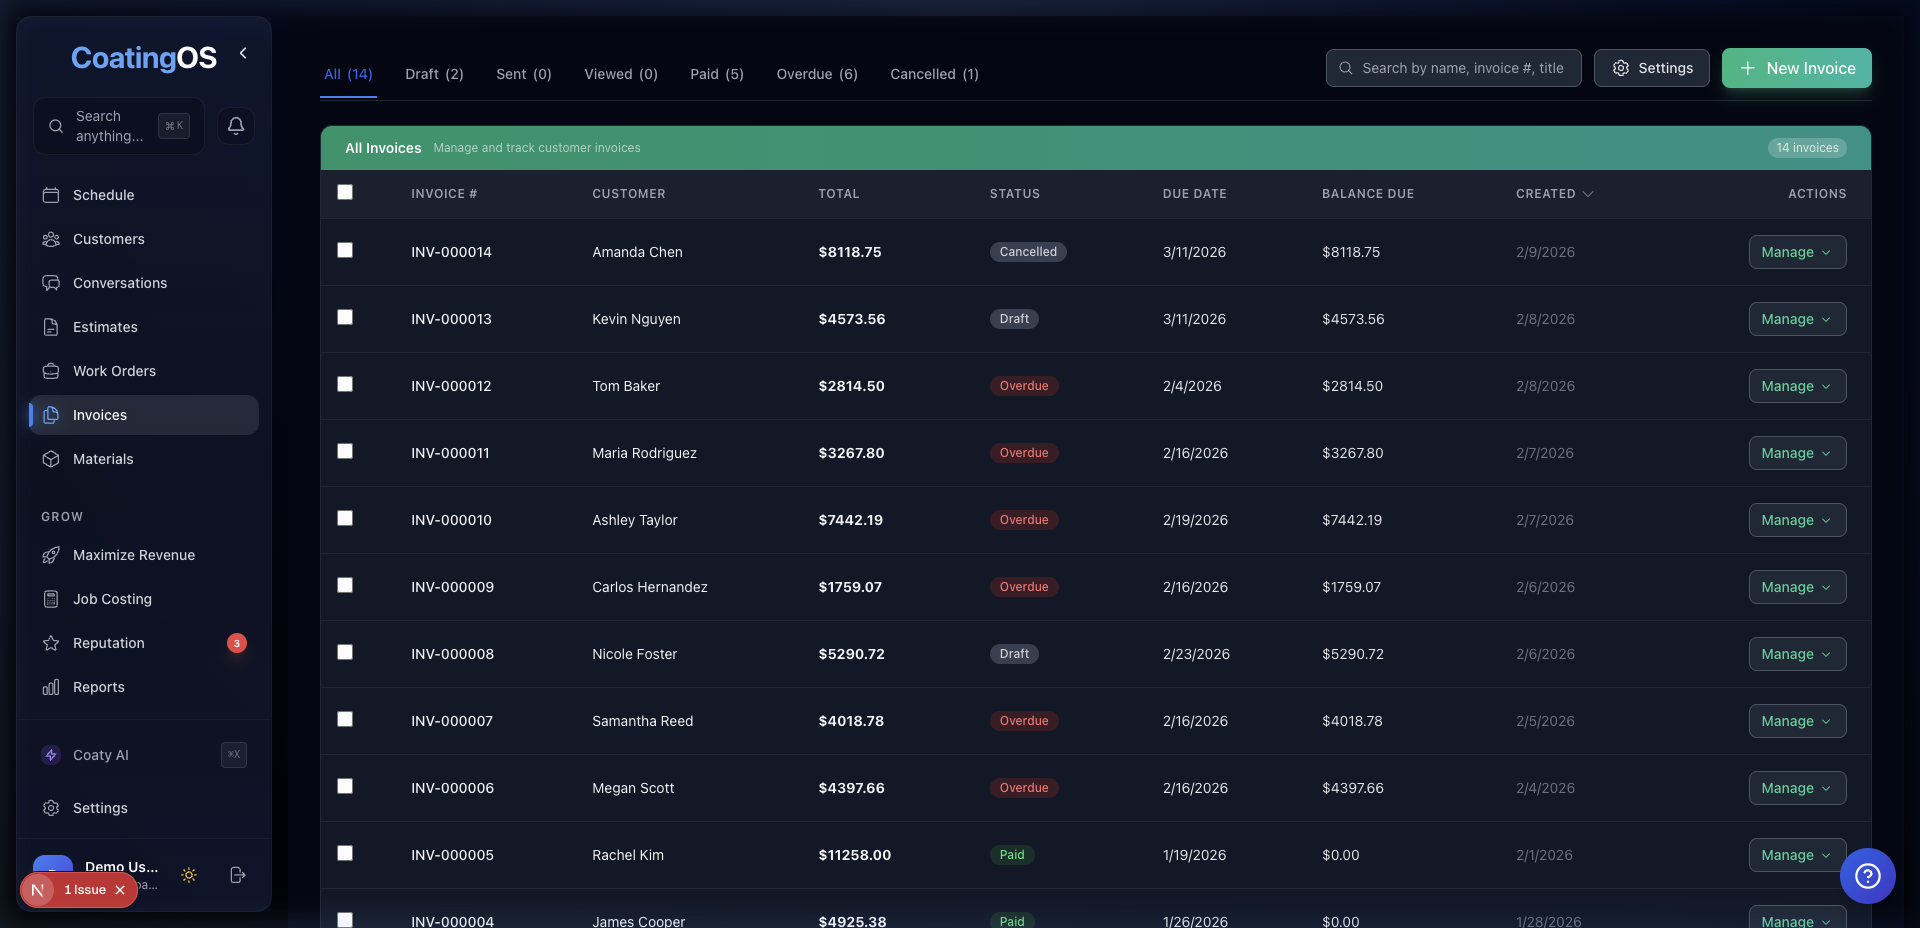Screen dimensions: 1920x928
Task: Toggle the light theme sun icon
Action: pyautogui.click(x=189, y=876)
